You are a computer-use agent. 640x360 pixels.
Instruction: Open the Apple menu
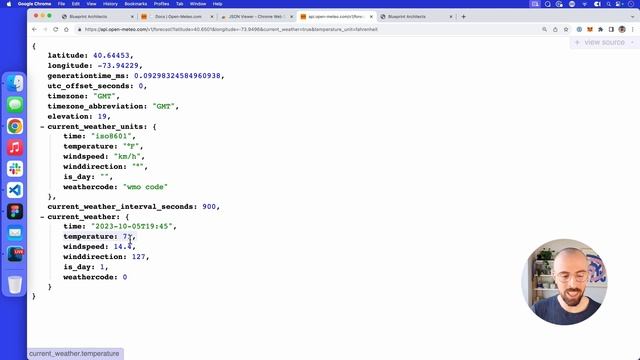(9, 4)
